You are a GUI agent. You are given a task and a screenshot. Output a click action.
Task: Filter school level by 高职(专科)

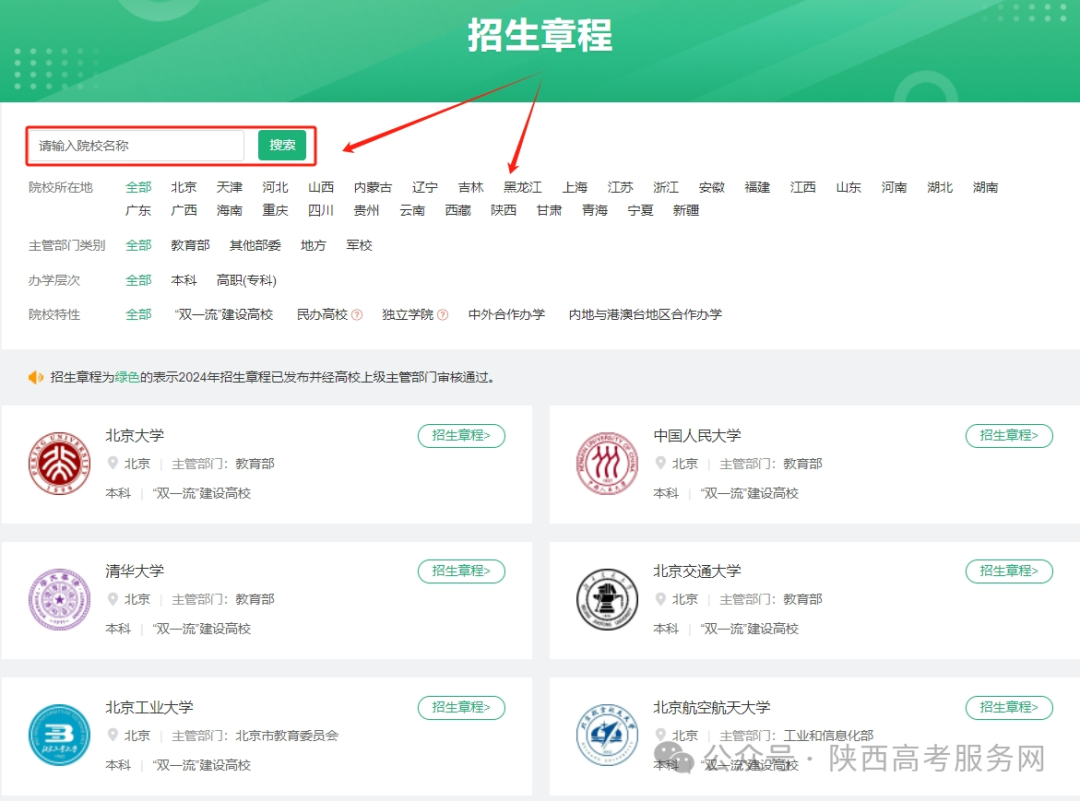247,280
